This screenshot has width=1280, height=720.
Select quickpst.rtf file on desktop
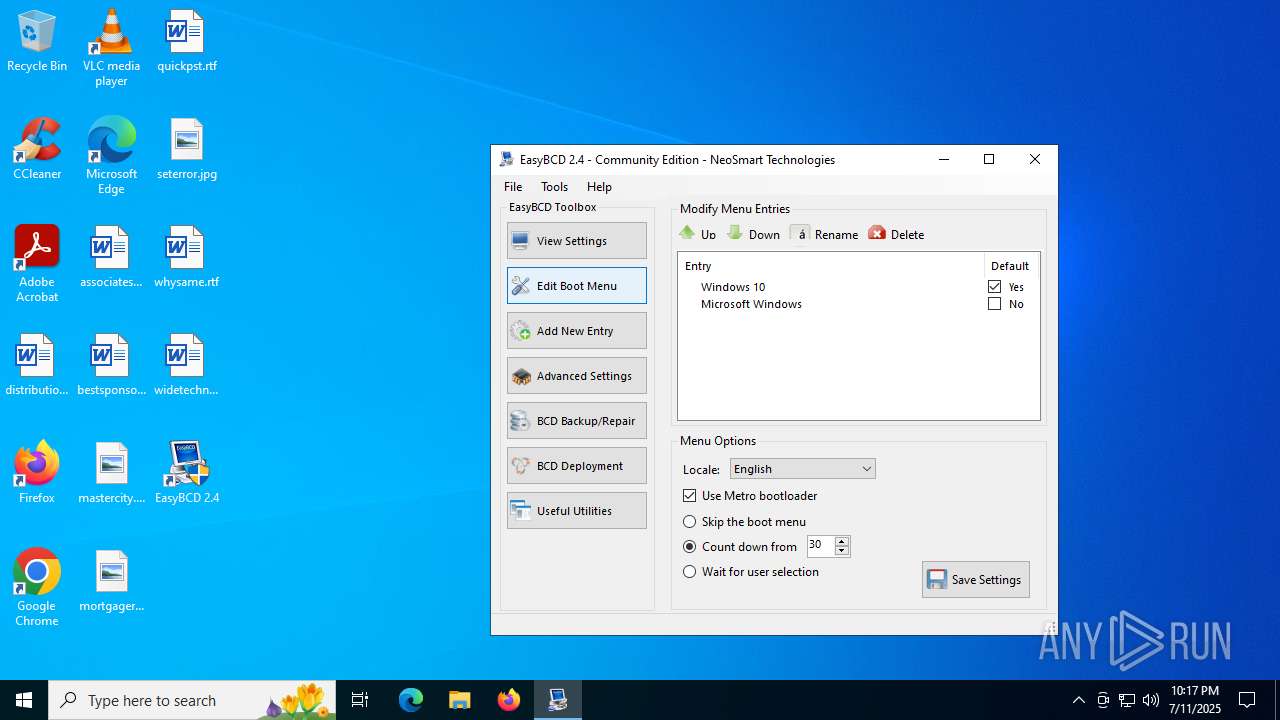click(187, 41)
